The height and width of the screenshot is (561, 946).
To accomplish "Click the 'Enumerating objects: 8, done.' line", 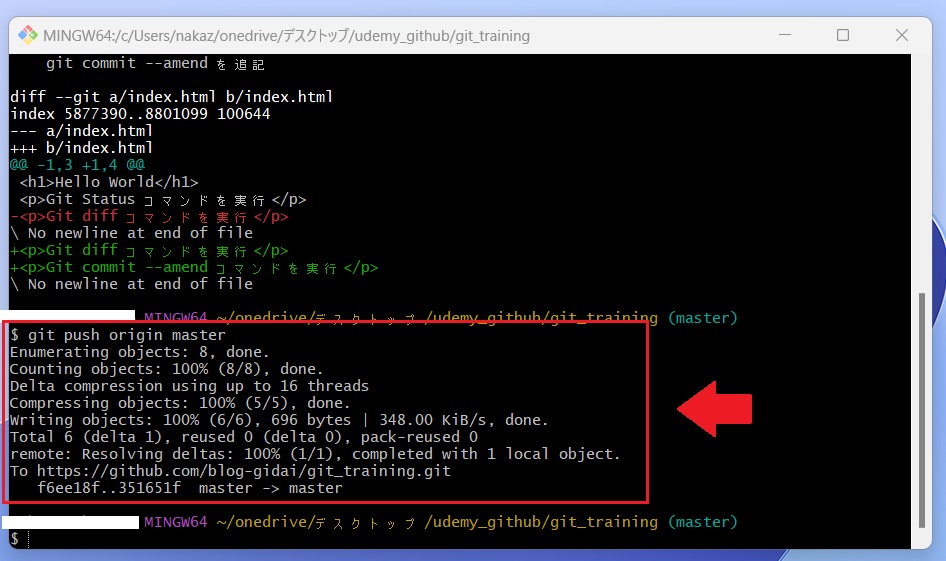I will 139,352.
